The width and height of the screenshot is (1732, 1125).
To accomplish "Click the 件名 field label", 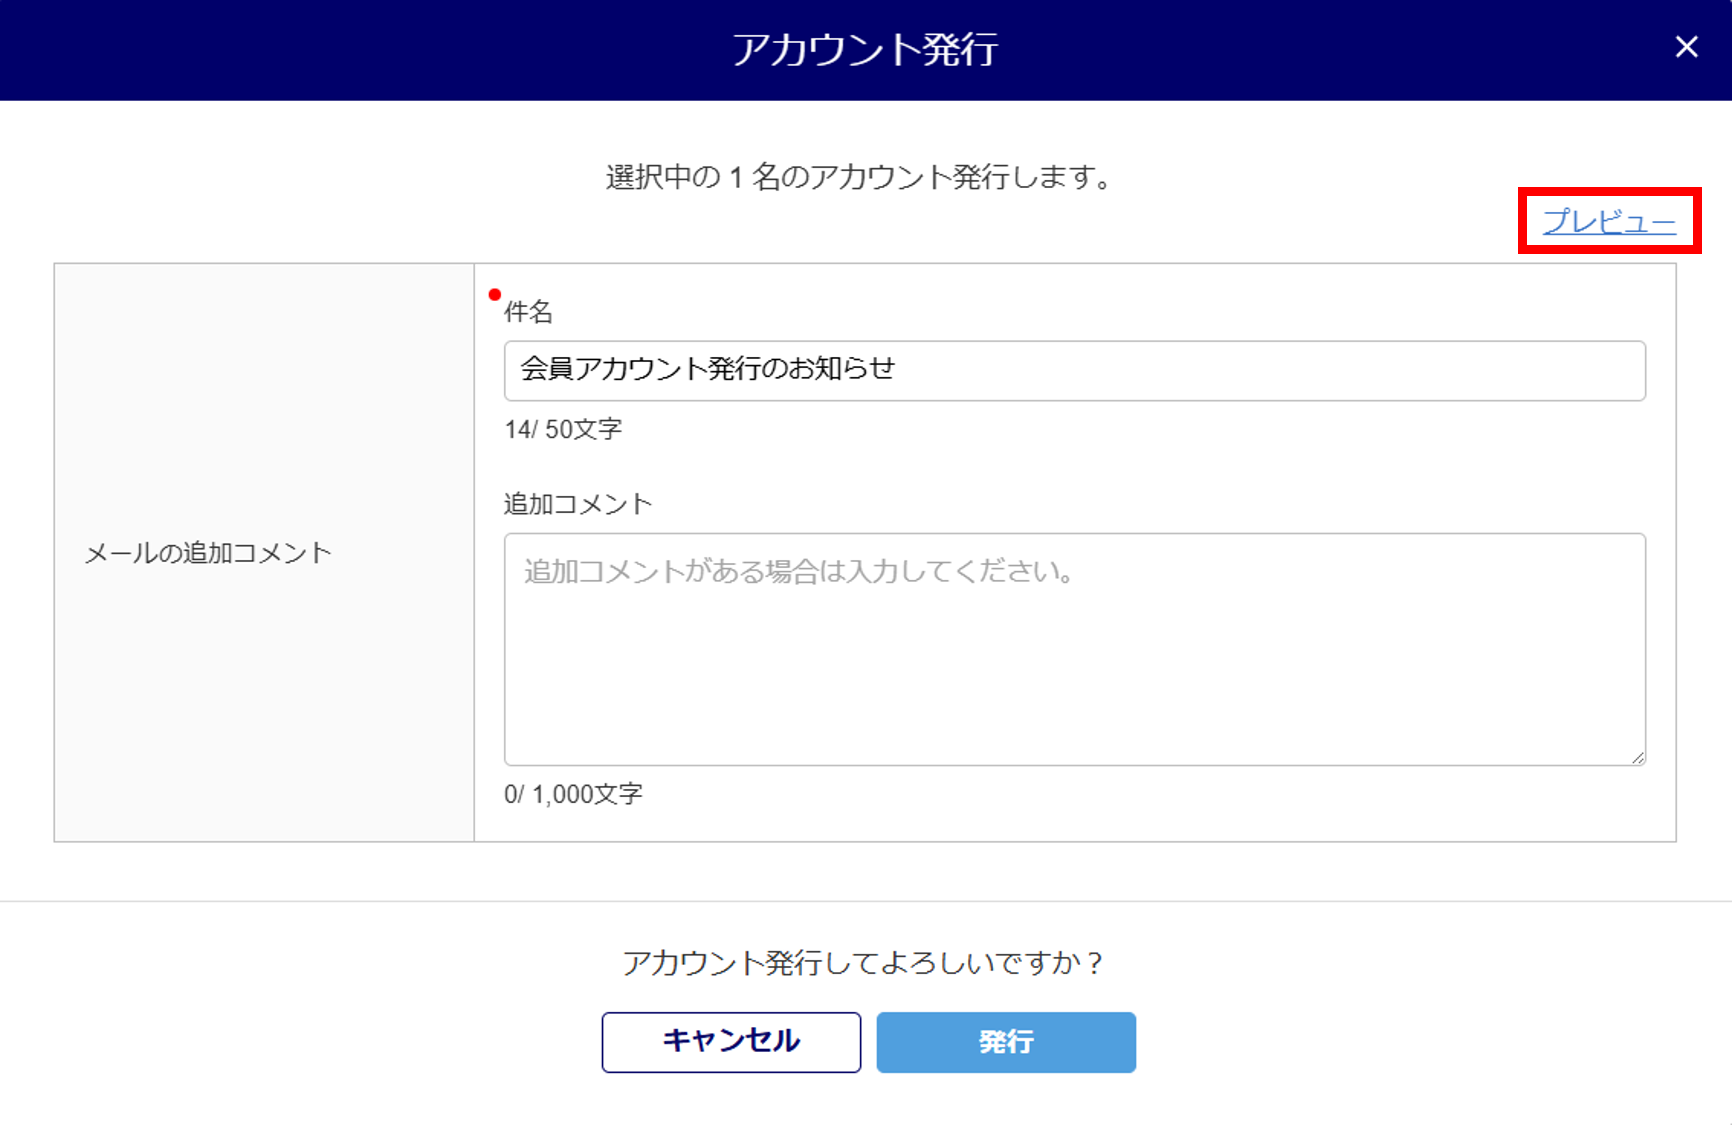I will (x=528, y=312).
